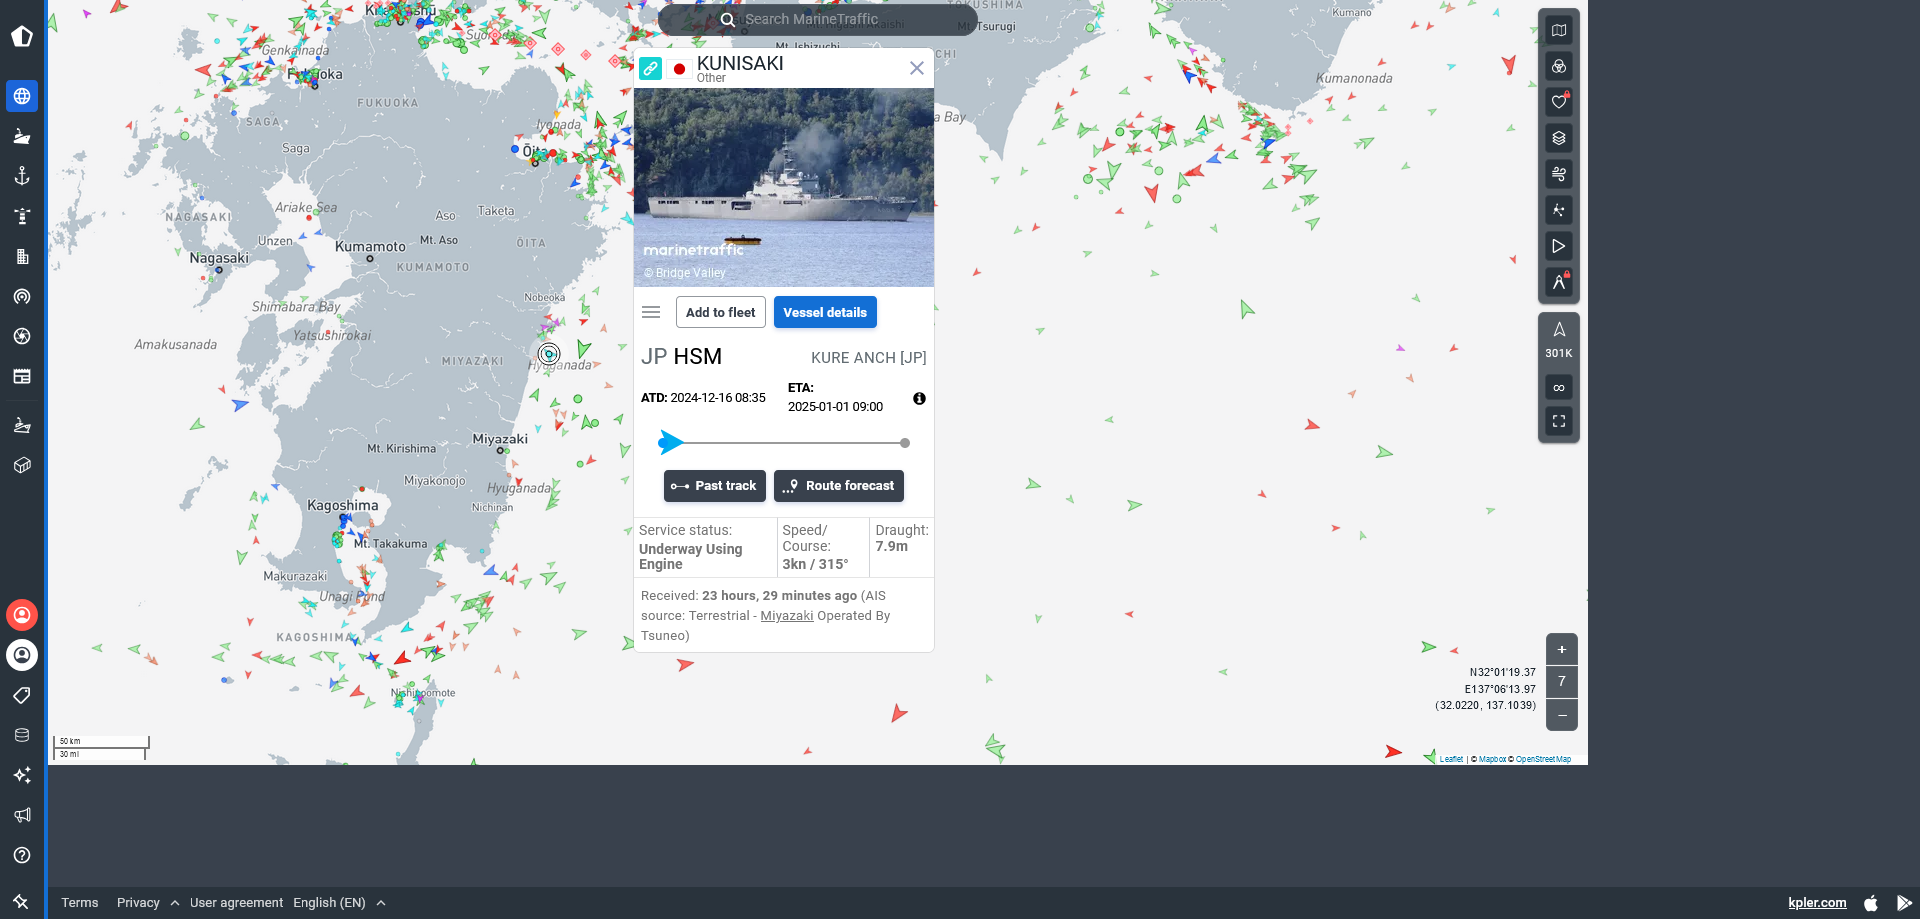Open the Ports anchor icon

[x=22, y=176]
